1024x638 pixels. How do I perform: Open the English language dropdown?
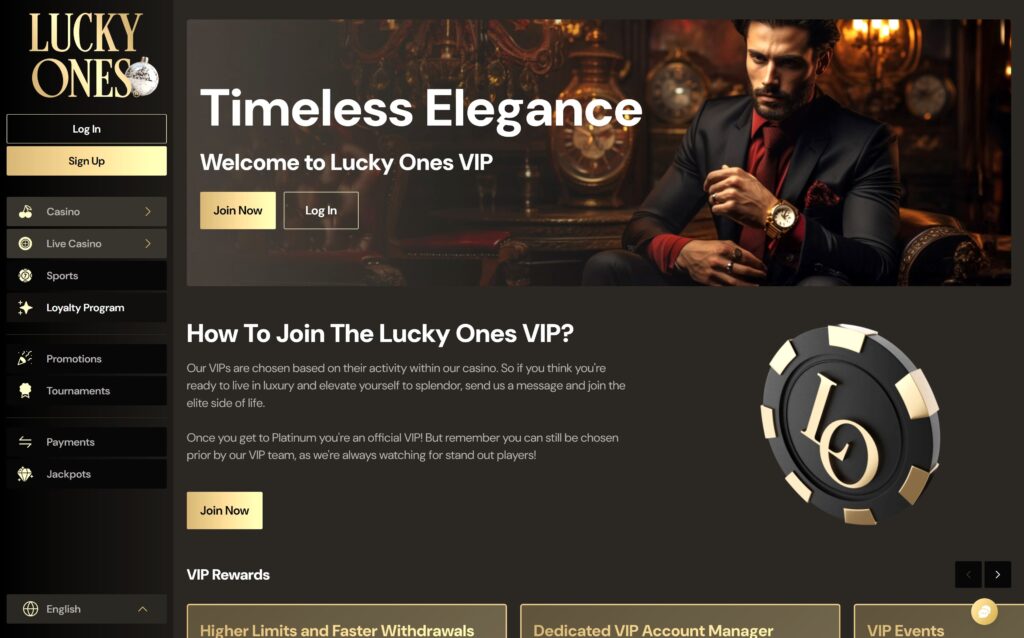pos(86,609)
